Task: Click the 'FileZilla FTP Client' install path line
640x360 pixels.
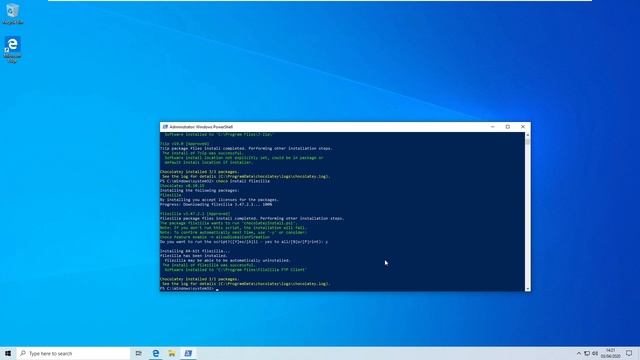Action: click(236, 270)
